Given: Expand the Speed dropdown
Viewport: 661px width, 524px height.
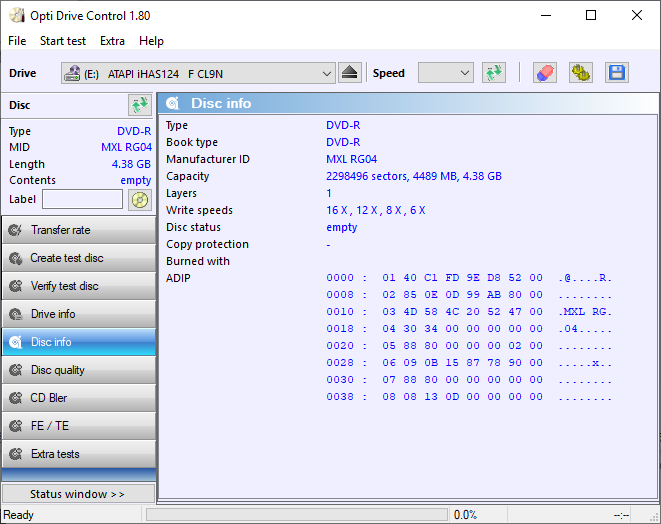Looking at the screenshot, I should coord(445,73).
